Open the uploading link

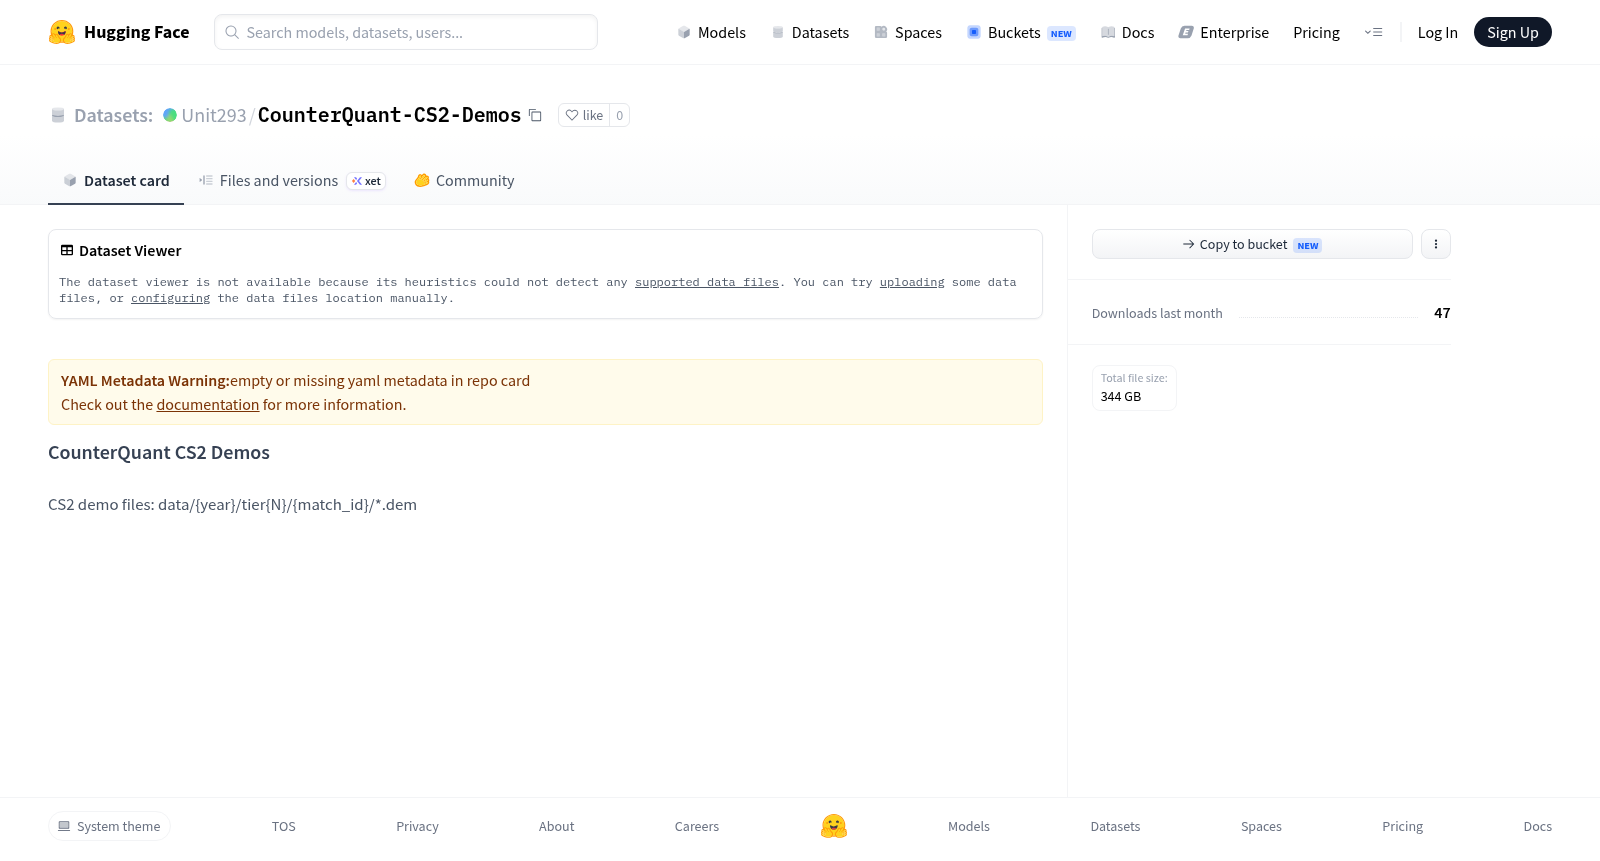(x=912, y=282)
